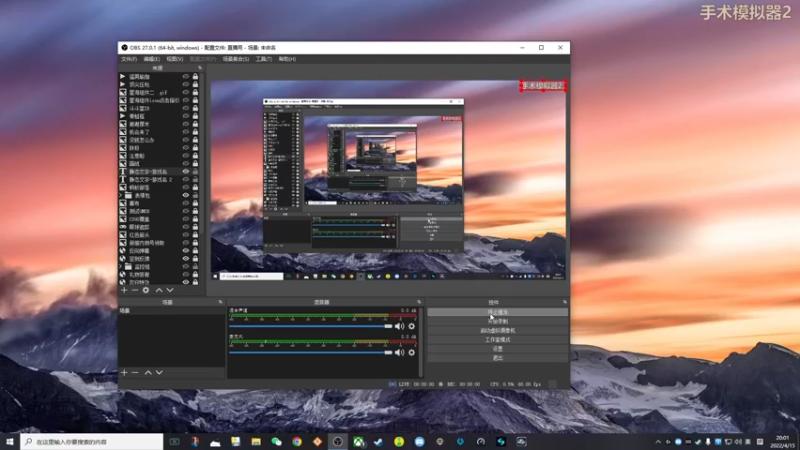Hide the 静态文字-替班名 source eye
The image size is (800, 450).
tap(186, 172)
